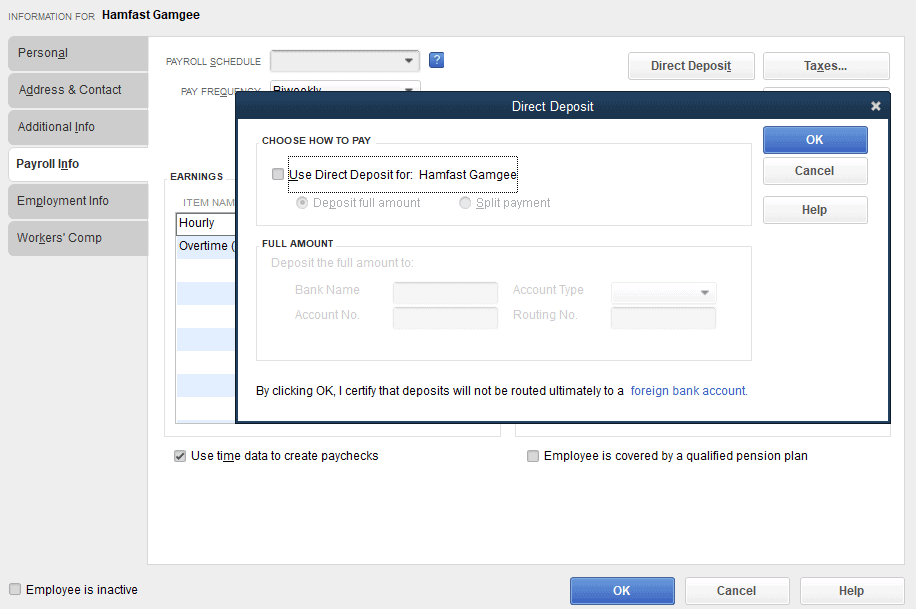Select the Overtime earnings item row
The height and width of the screenshot is (609, 916).
coord(206,246)
